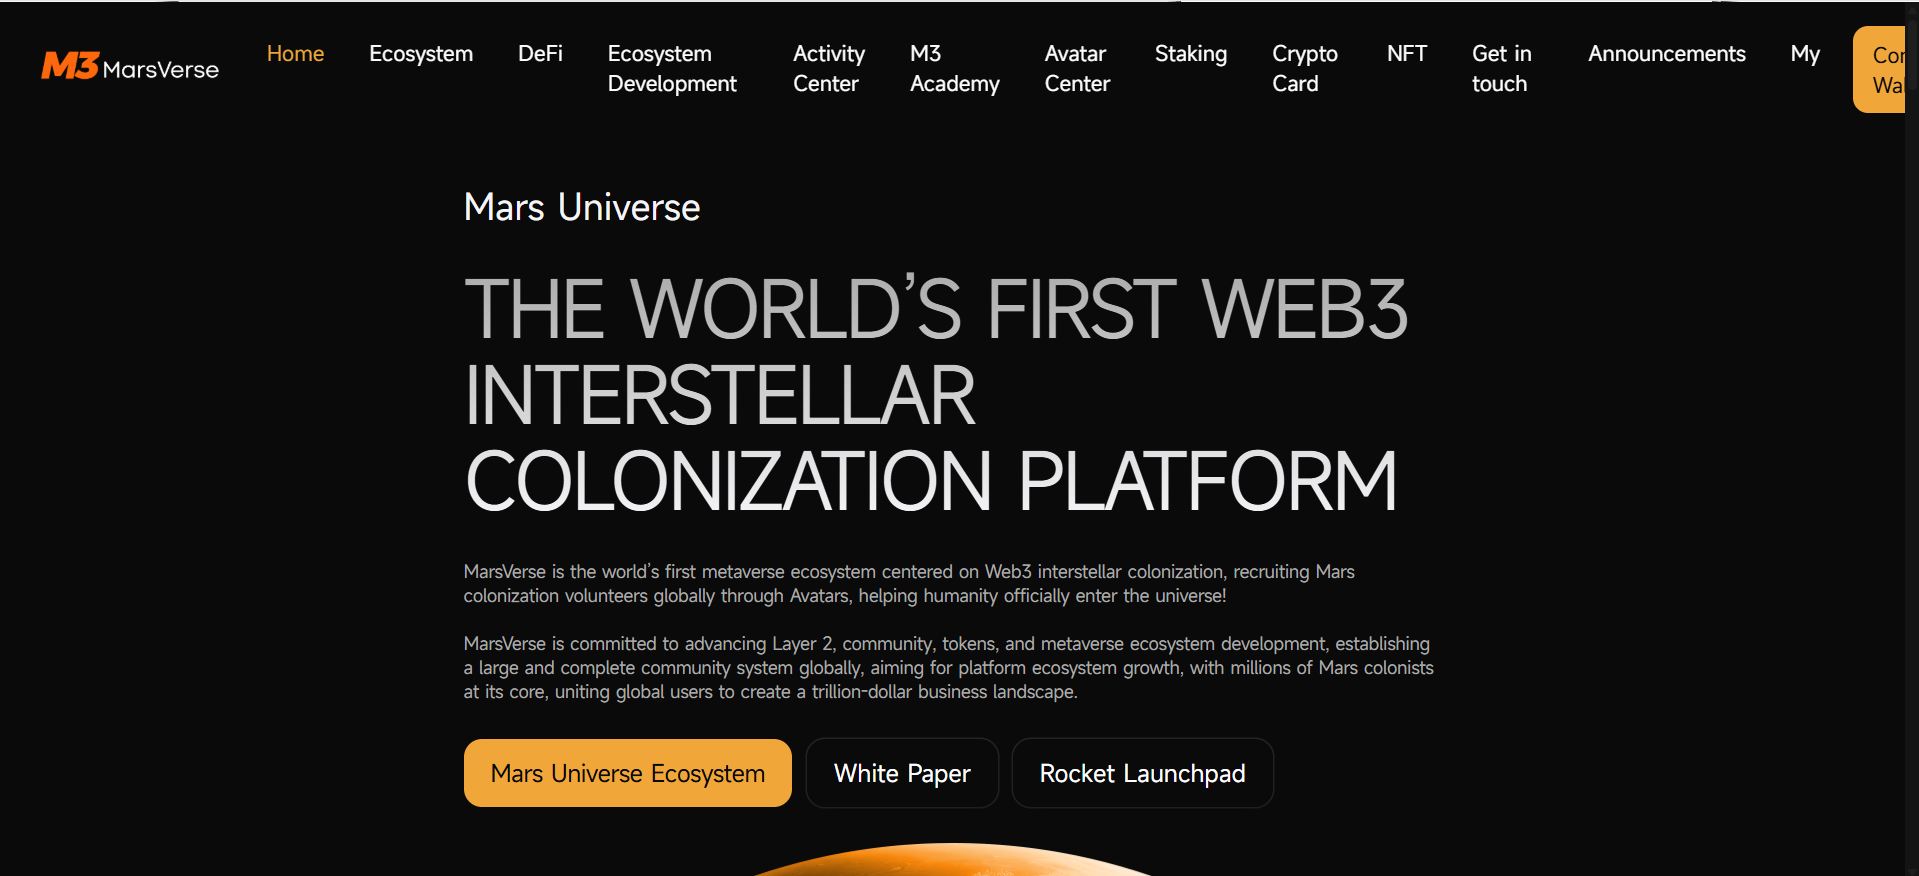Open the Staking page

(x=1191, y=54)
